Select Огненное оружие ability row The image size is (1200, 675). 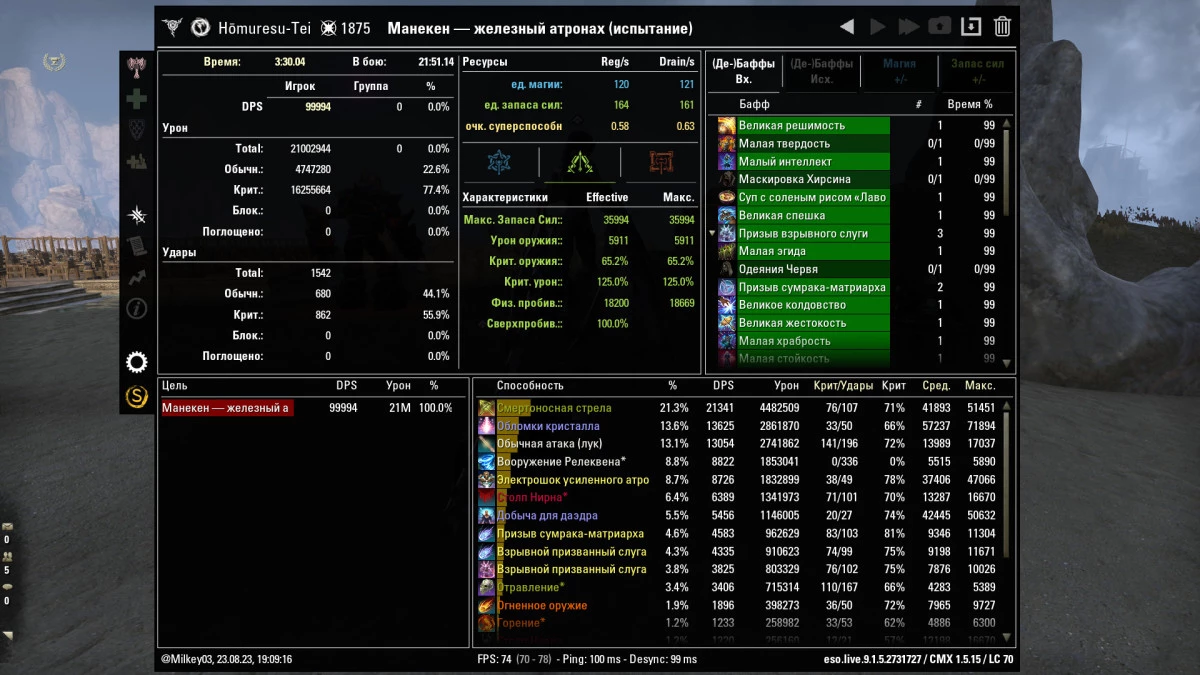[x=738, y=606]
